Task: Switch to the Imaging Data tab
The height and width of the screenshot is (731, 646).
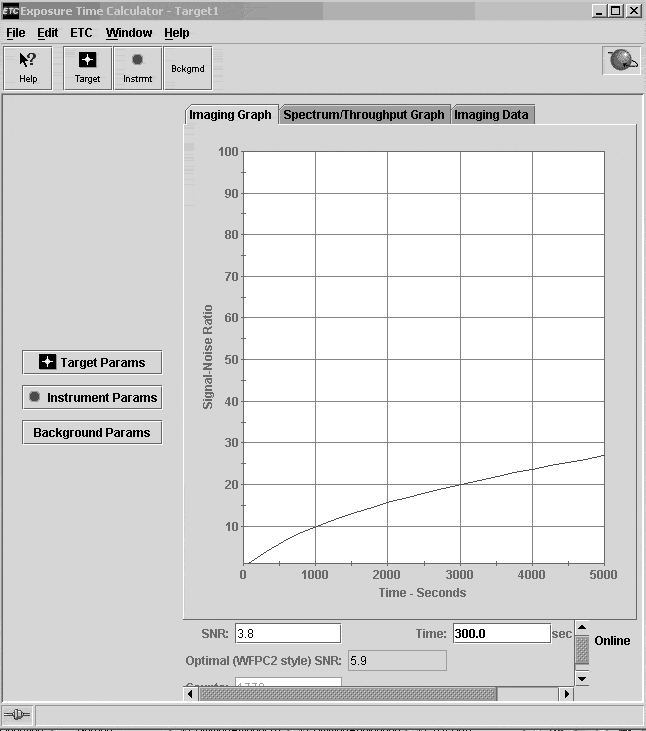Action: (491, 114)
